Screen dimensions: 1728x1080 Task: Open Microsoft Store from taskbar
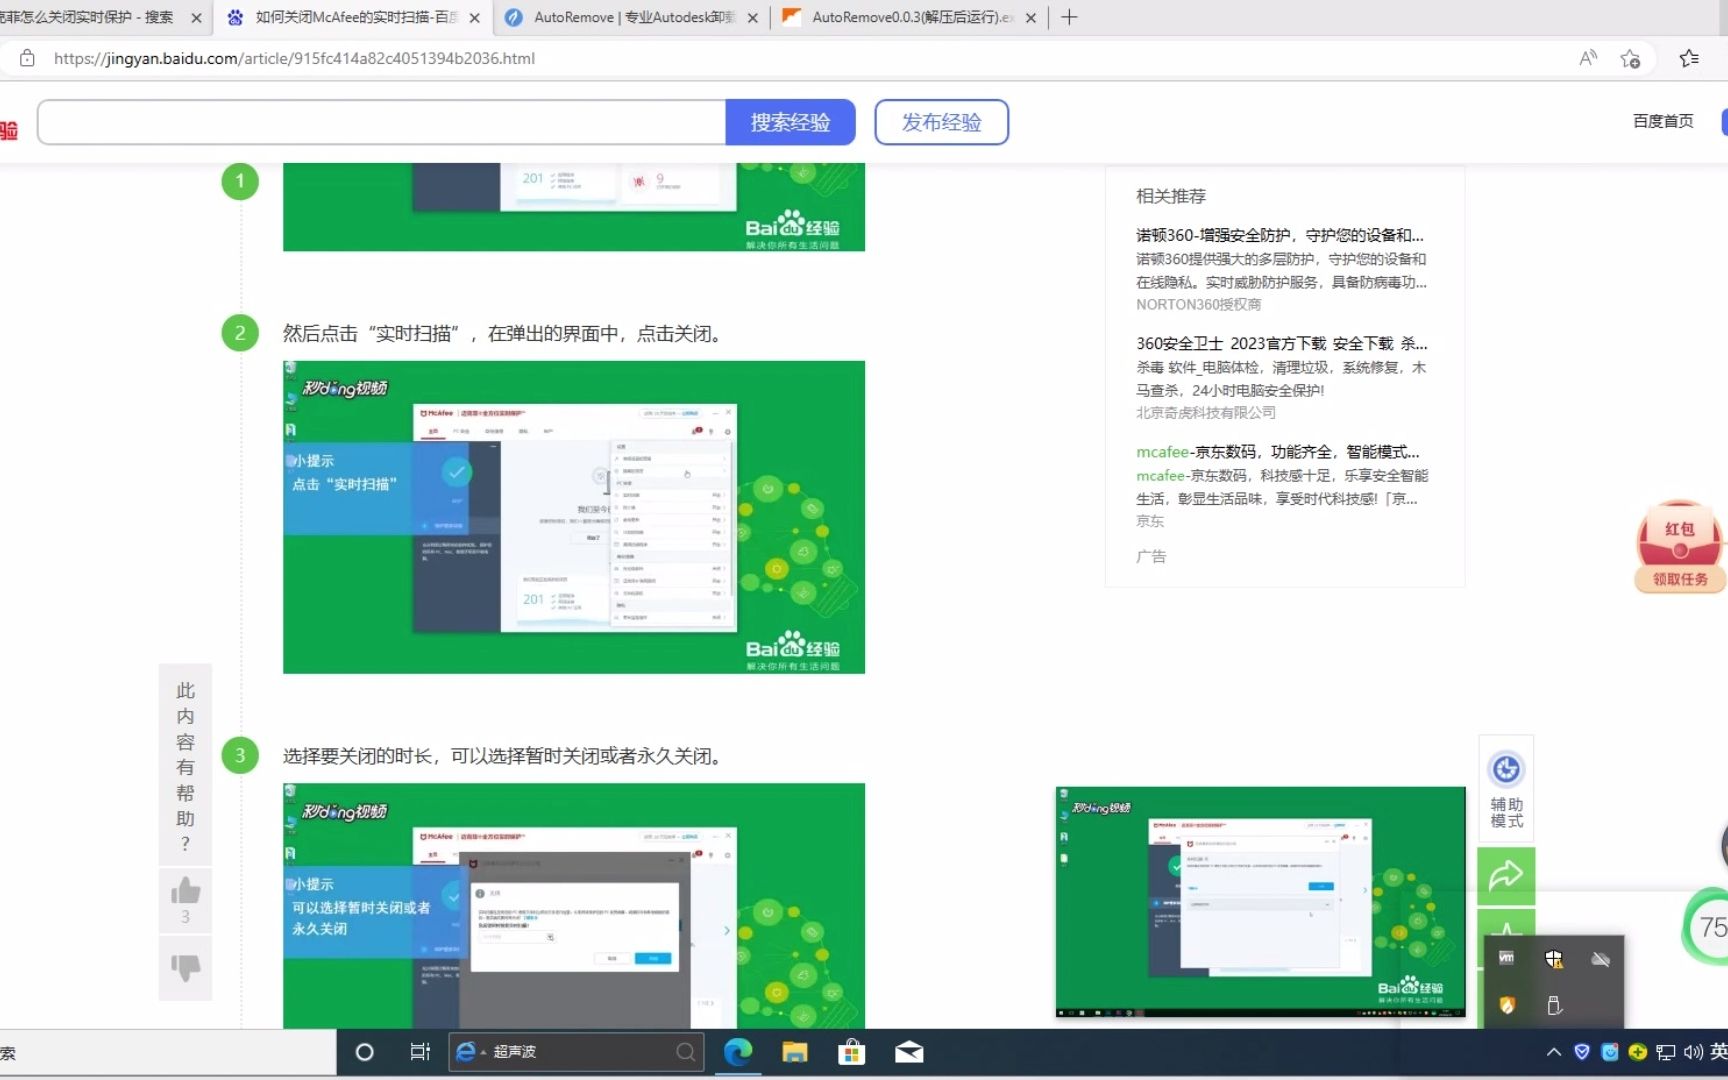point(852,1052)
